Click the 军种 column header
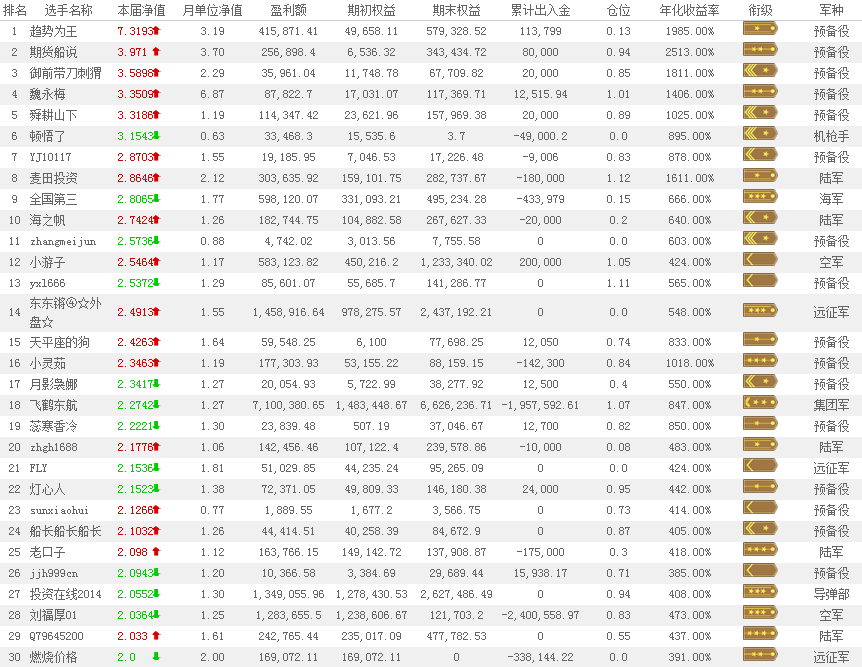This screenshot has height=667, width=862. point(831,10)
